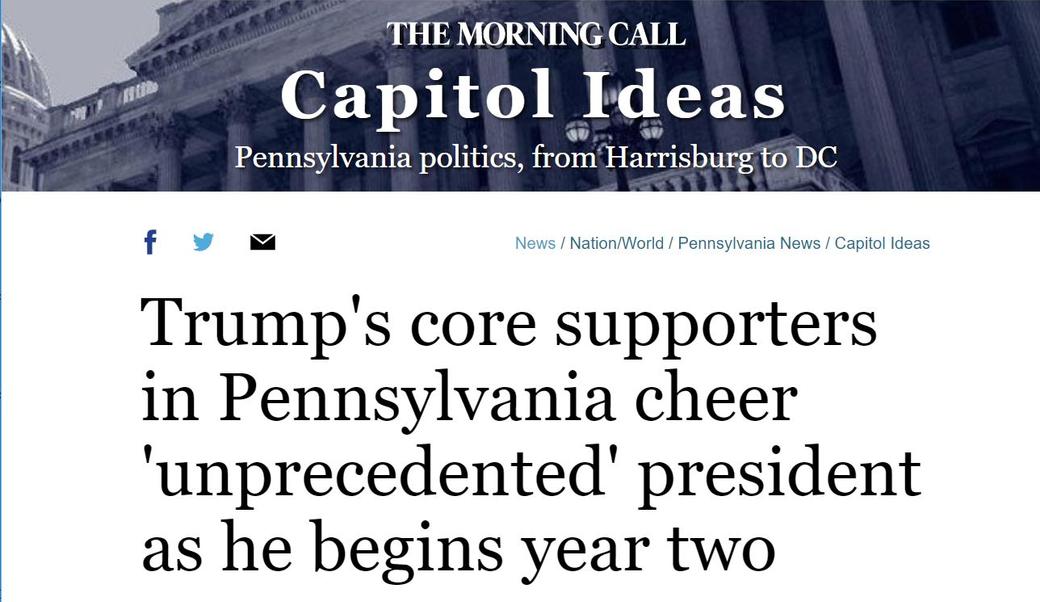Viewport: 1040px width, 602px height.
Task: Click The Morning Call logo text
Action: pos(536,35)
